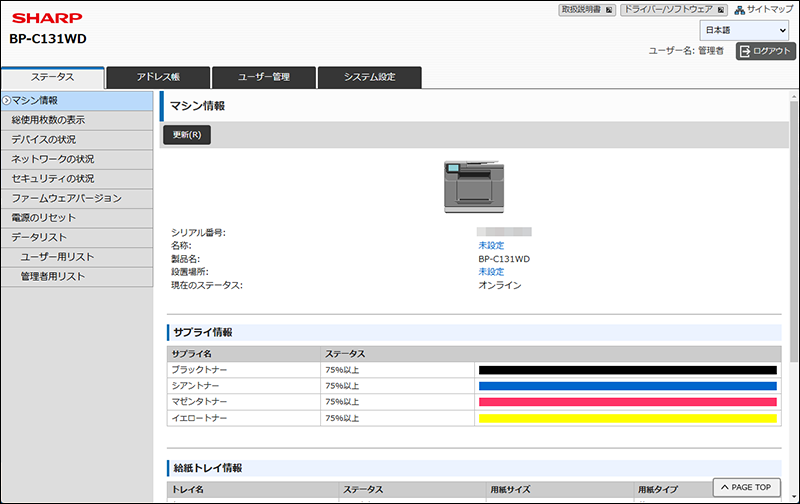Viewport: 800px width, 504px height.
Task: Select 管理者用リスト in the sidebar
Action: 77,276
